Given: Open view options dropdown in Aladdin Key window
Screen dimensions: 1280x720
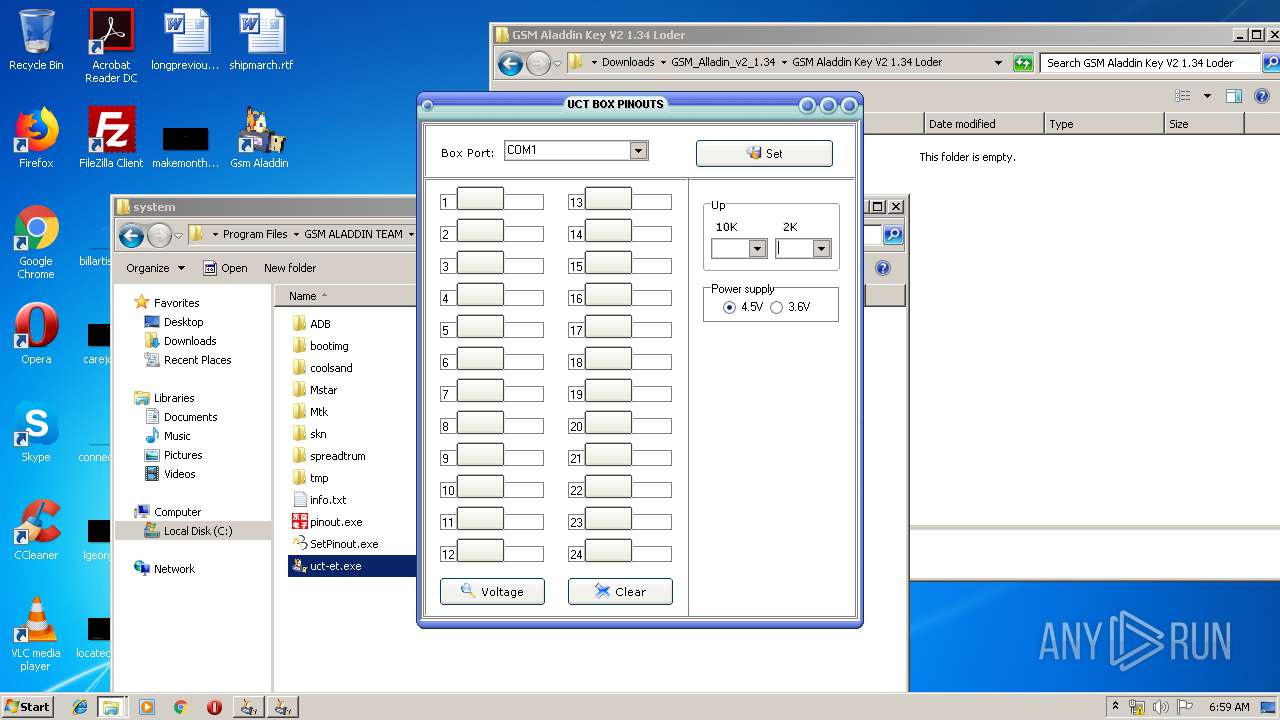Looking at the screenshot, I should [x=1207, y=96].
